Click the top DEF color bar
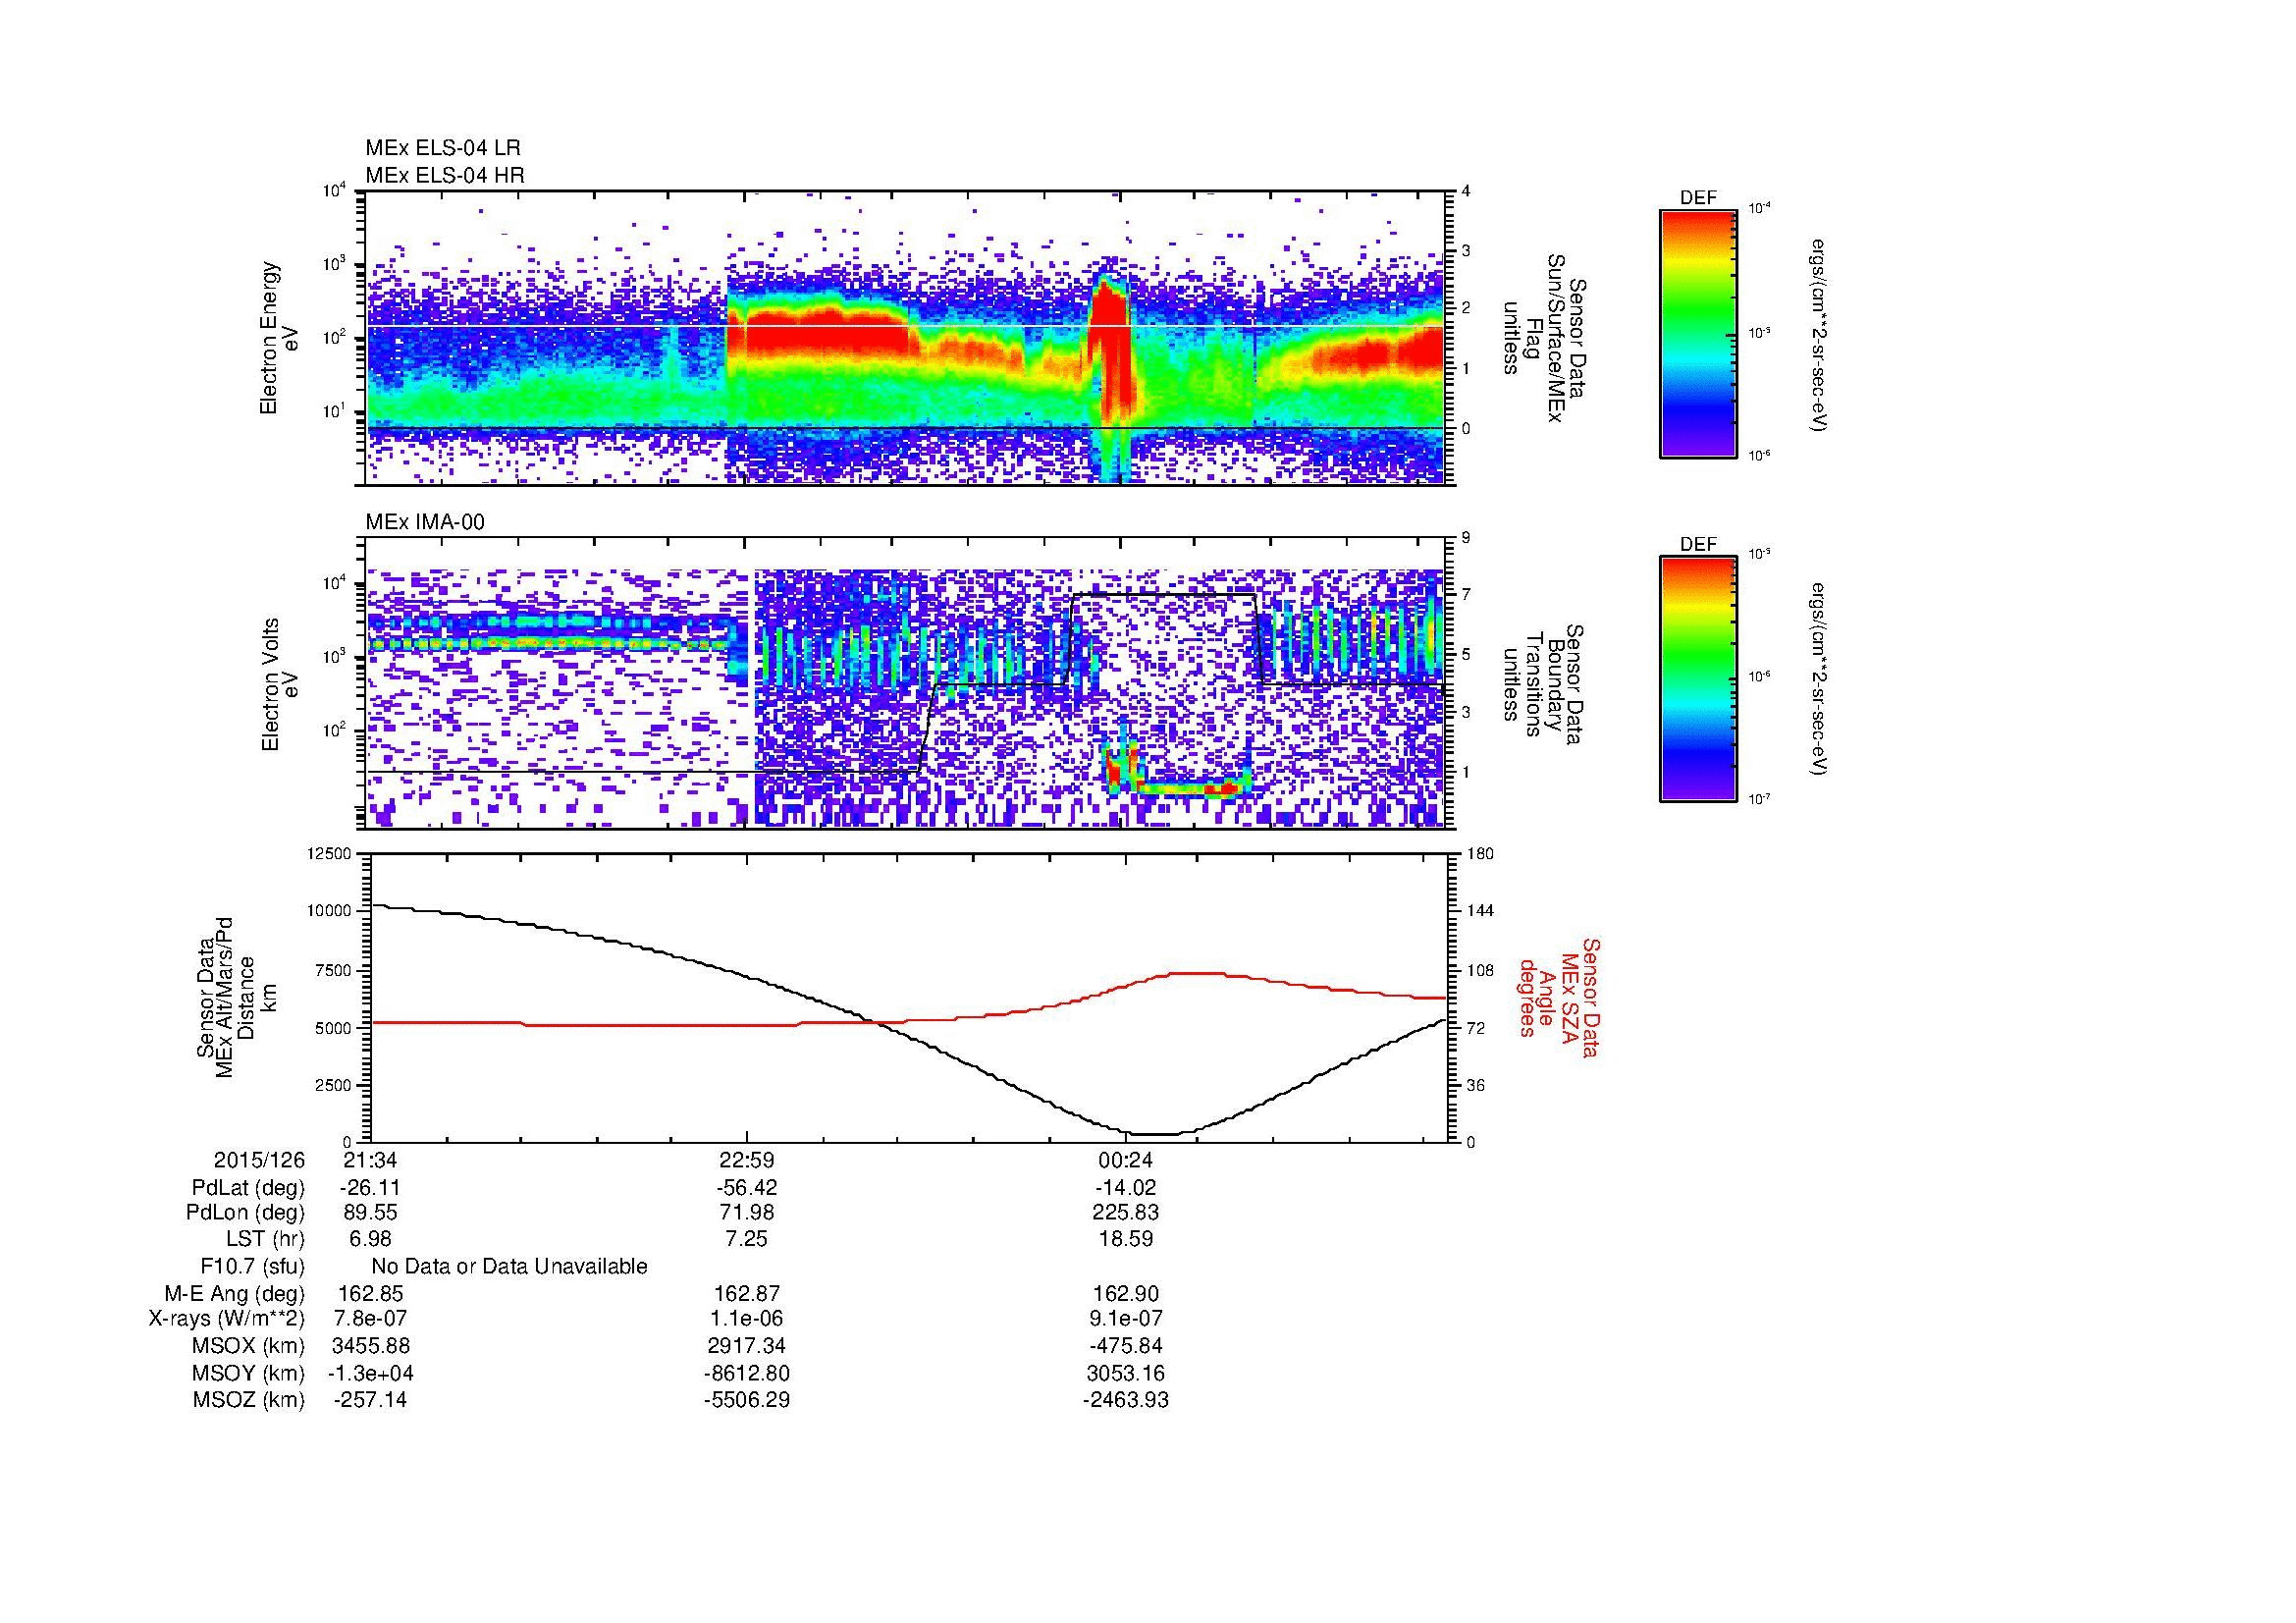Image resolution: width=2296 pixels, height=1623 pixels. [1698, 333]
